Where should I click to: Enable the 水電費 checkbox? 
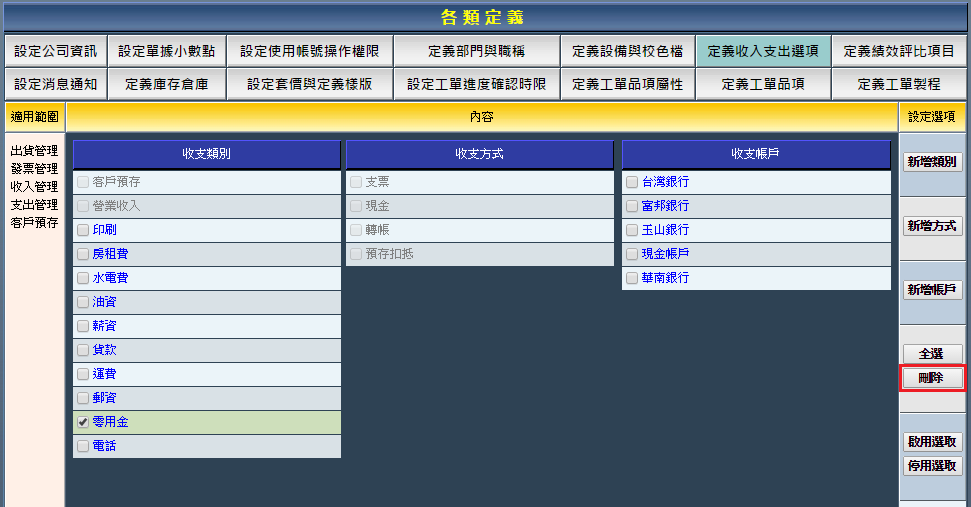click(83, 278)
